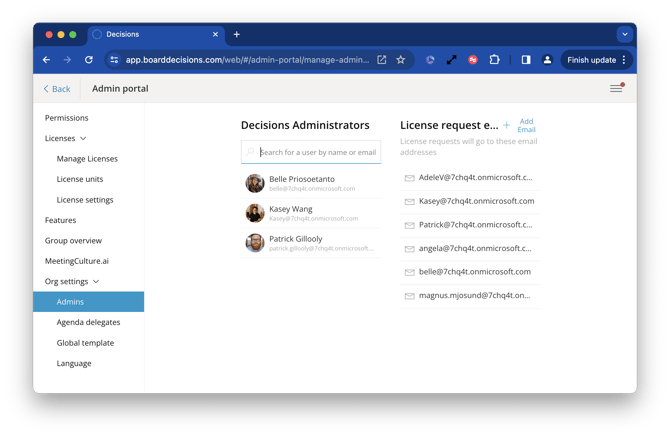Click the browser profile avatar icon
Image resolution: width=670 pixels, height=437 pixels.
coord(547,60)
